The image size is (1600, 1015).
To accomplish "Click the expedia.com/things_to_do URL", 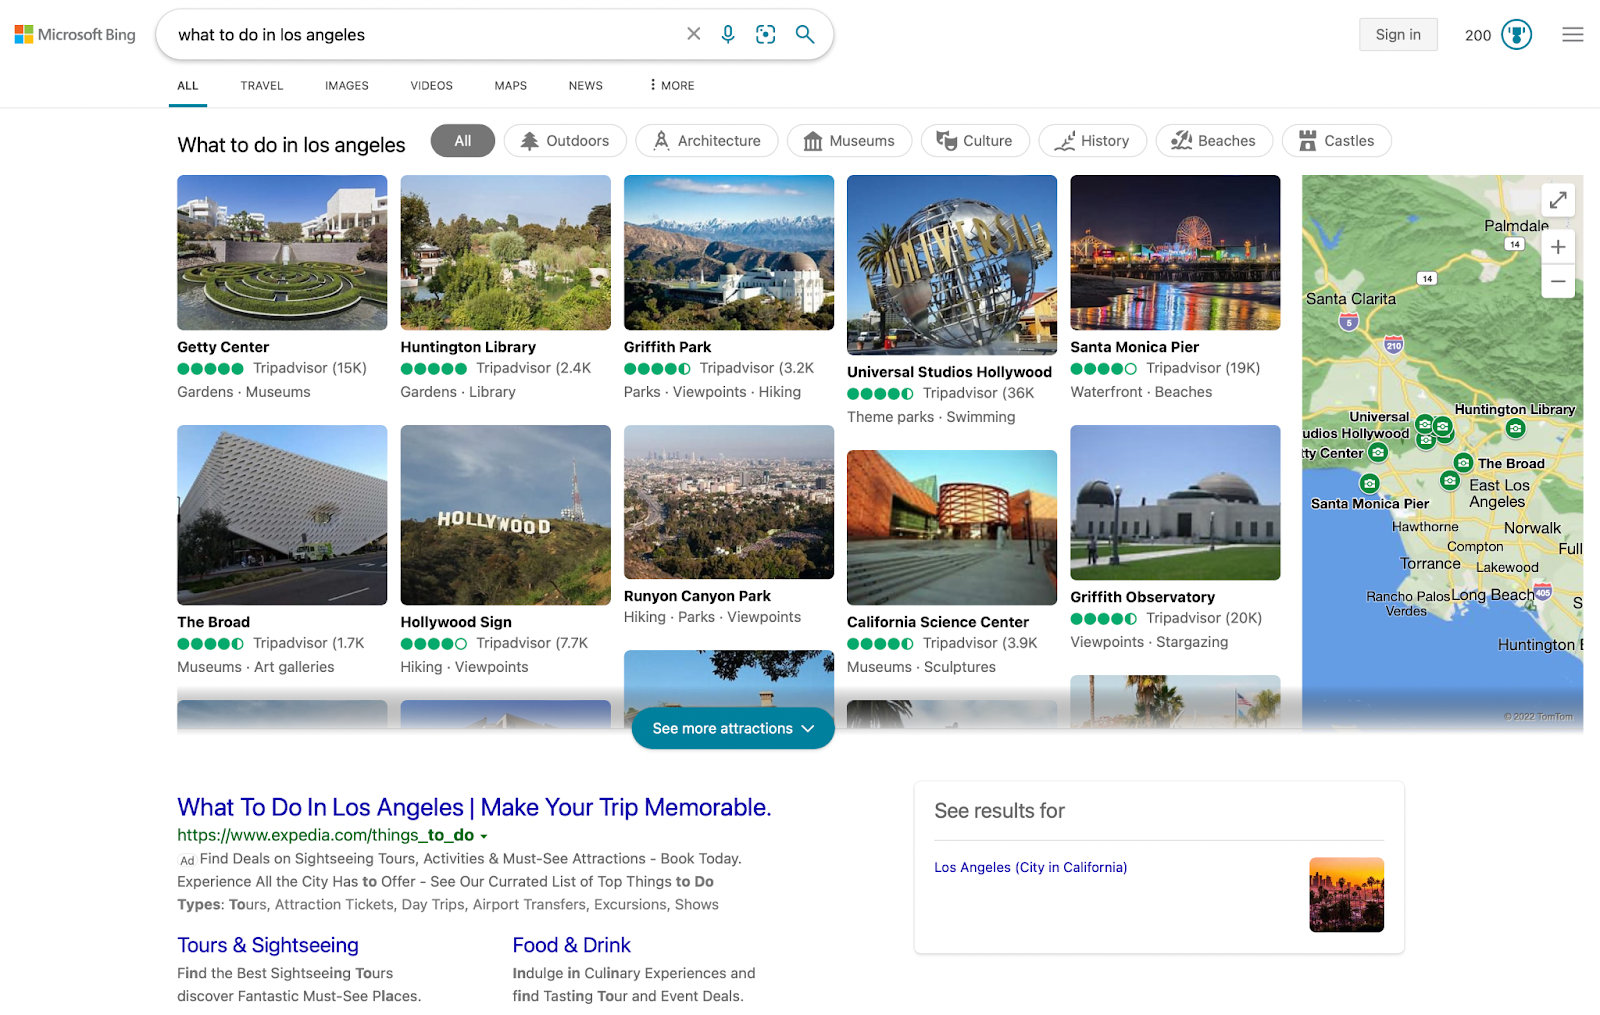I will point(325,835).
